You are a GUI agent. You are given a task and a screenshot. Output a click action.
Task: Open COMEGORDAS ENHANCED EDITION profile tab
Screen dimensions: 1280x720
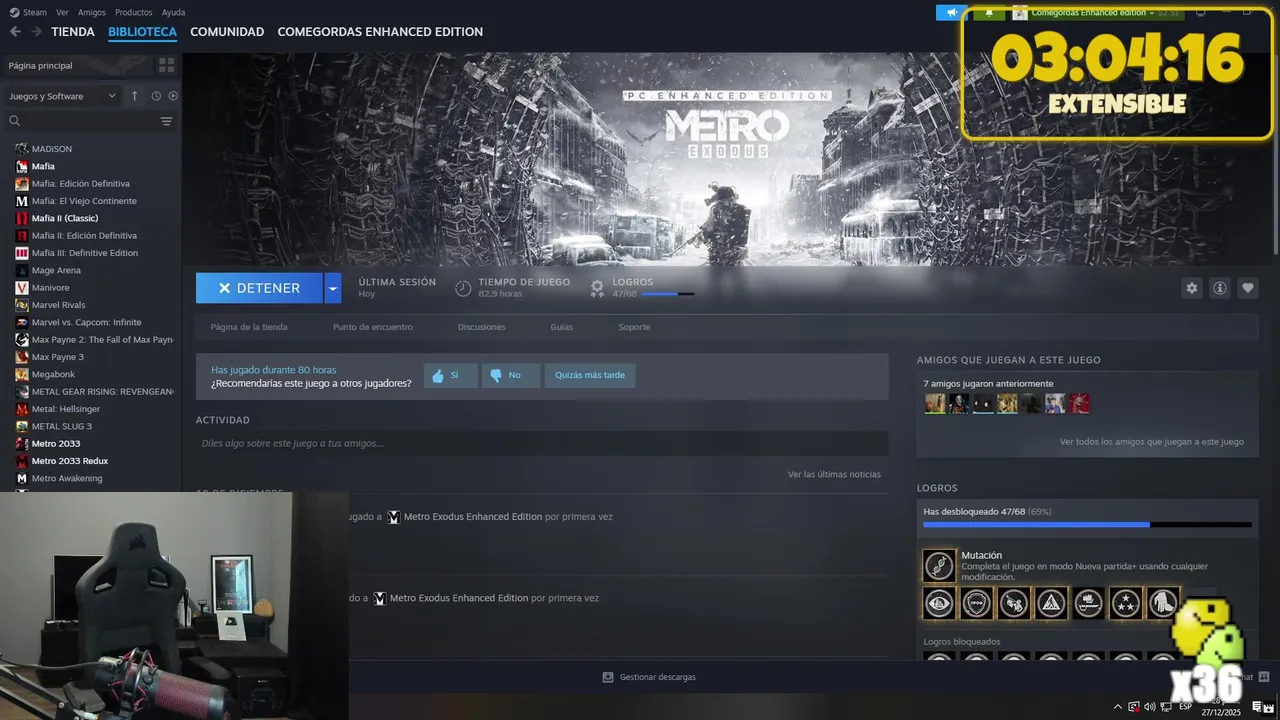pyautogui.click(x=380, y=32)
